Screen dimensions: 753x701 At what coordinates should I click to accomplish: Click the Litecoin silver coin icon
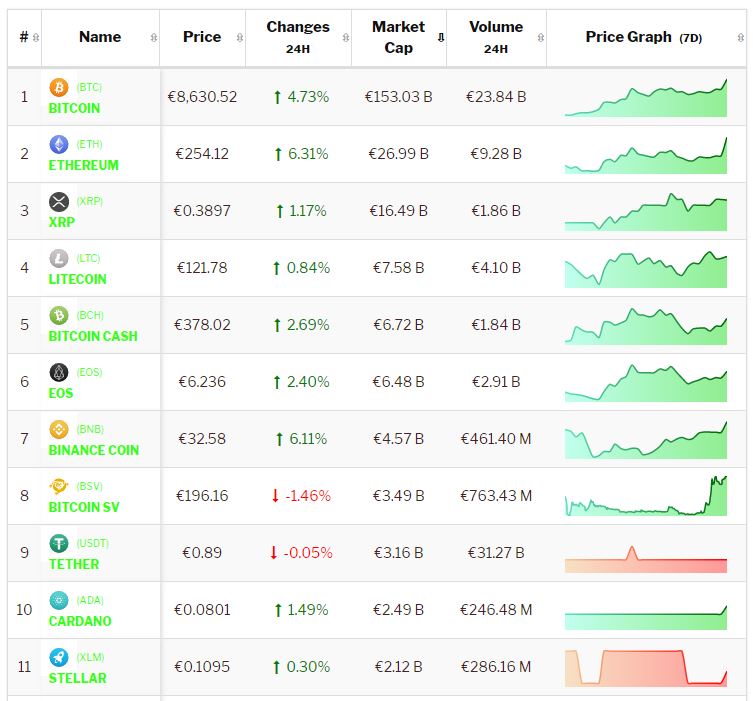[59, 259]
